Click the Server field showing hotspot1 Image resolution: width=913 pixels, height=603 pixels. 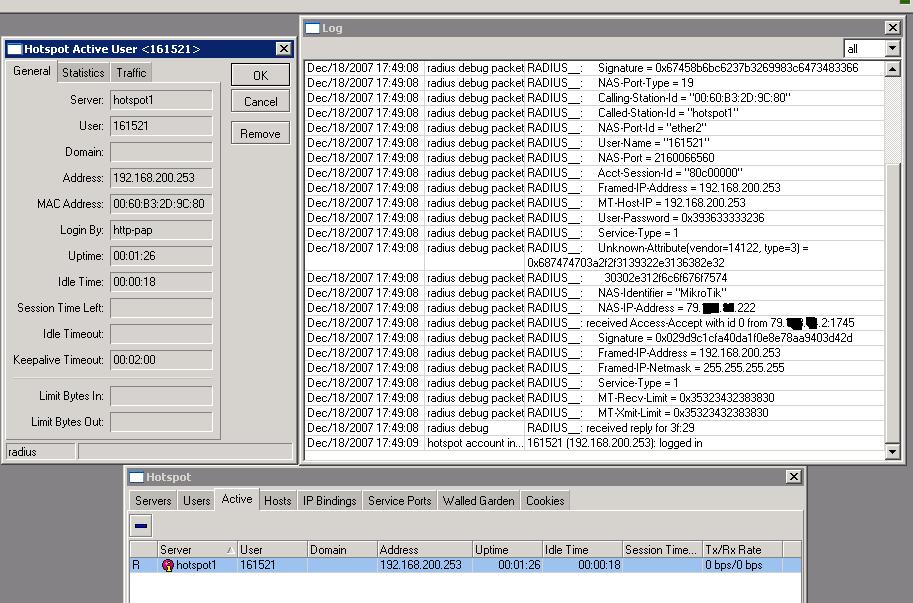click(161, 100)
